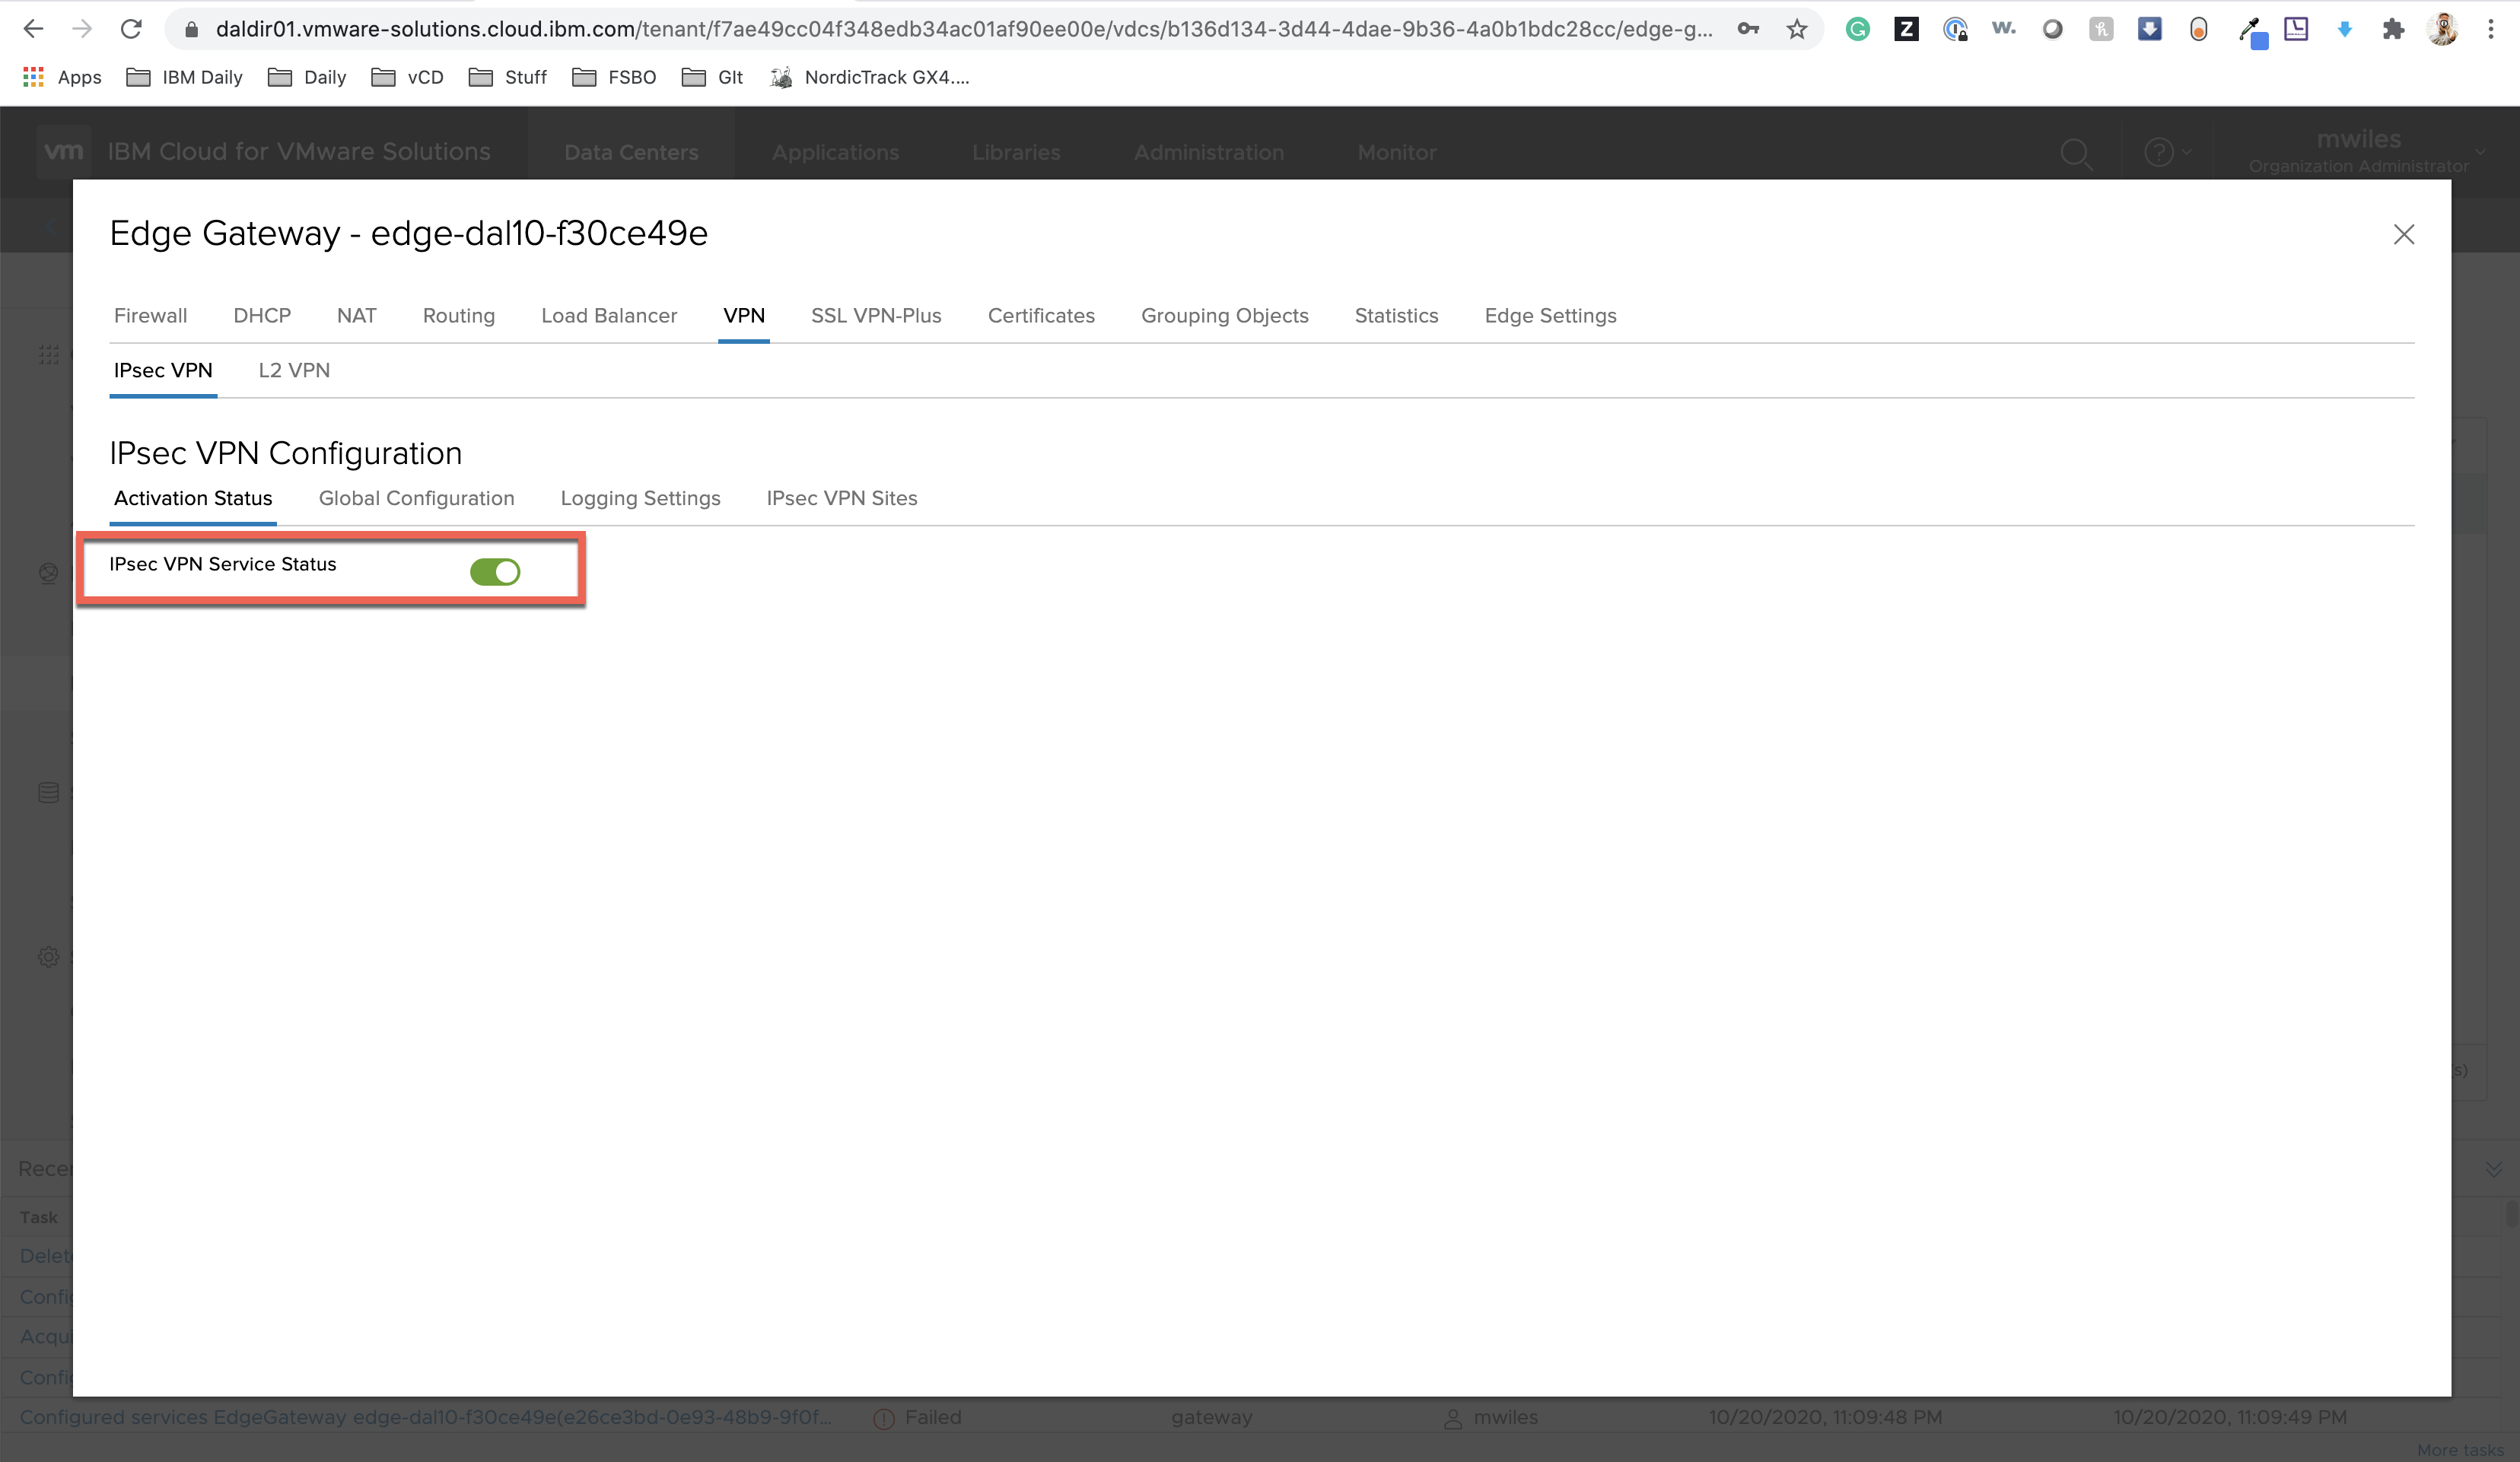
Task: Open the IPsec VPN Sites tab
Action: (841, 498)
